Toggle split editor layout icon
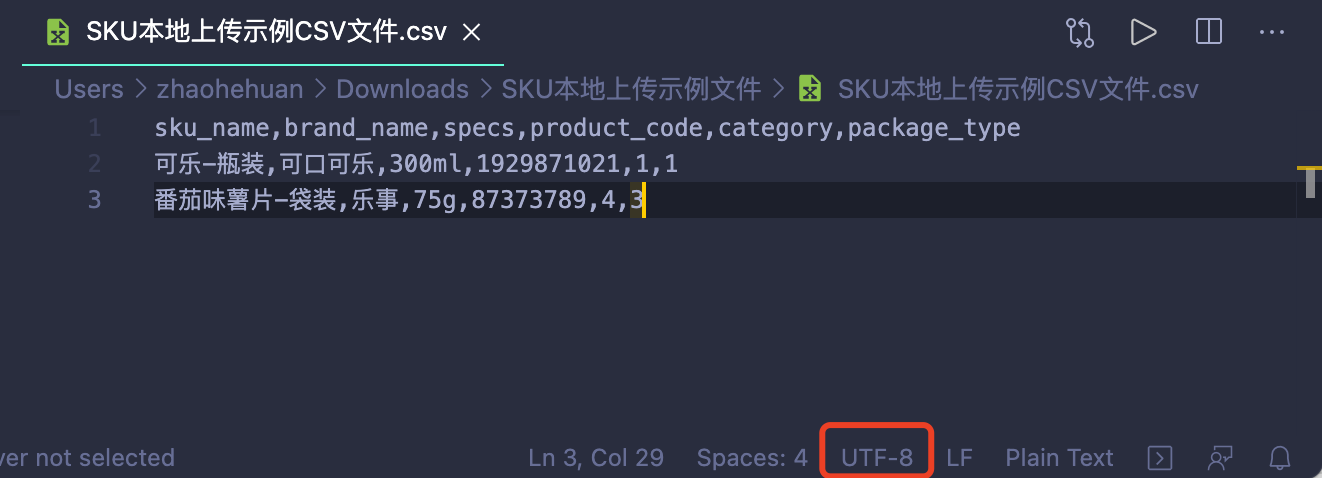 click(x=1209, y=32)
